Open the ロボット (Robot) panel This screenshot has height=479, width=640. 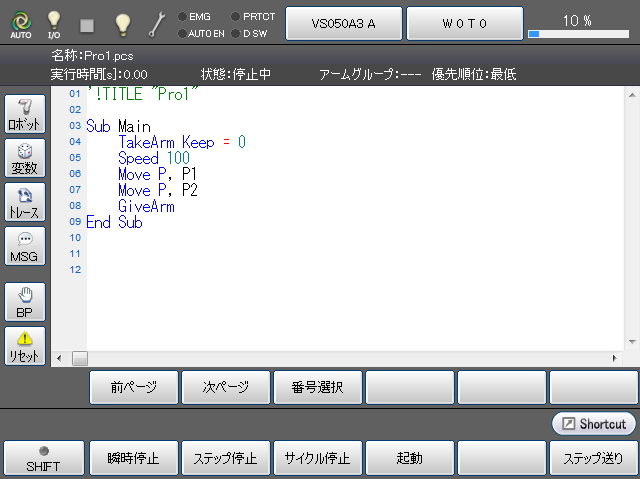tap(25, 115)
